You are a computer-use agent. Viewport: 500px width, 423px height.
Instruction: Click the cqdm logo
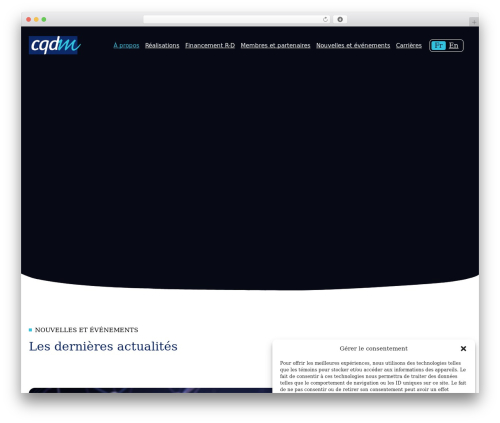pyautogui.click(x=55, y=45)
